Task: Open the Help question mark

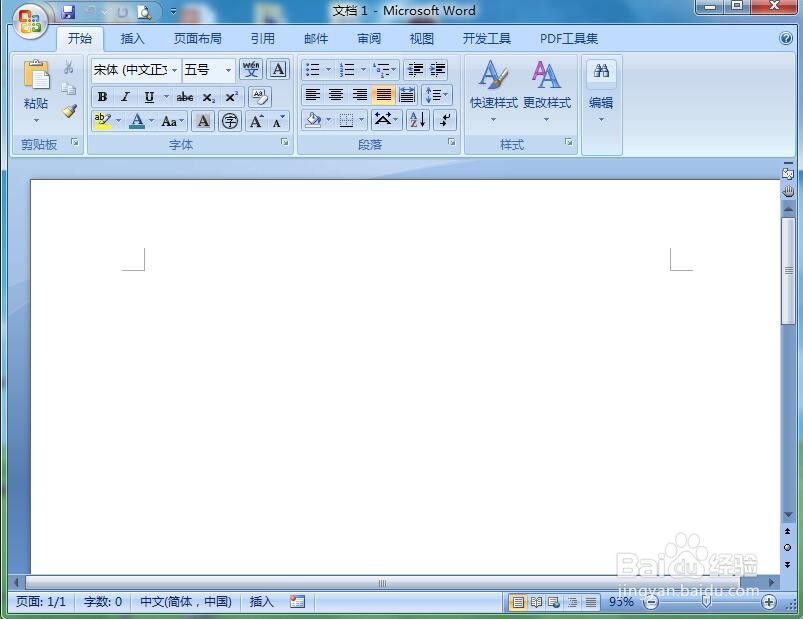Action: tap(786, 38)
